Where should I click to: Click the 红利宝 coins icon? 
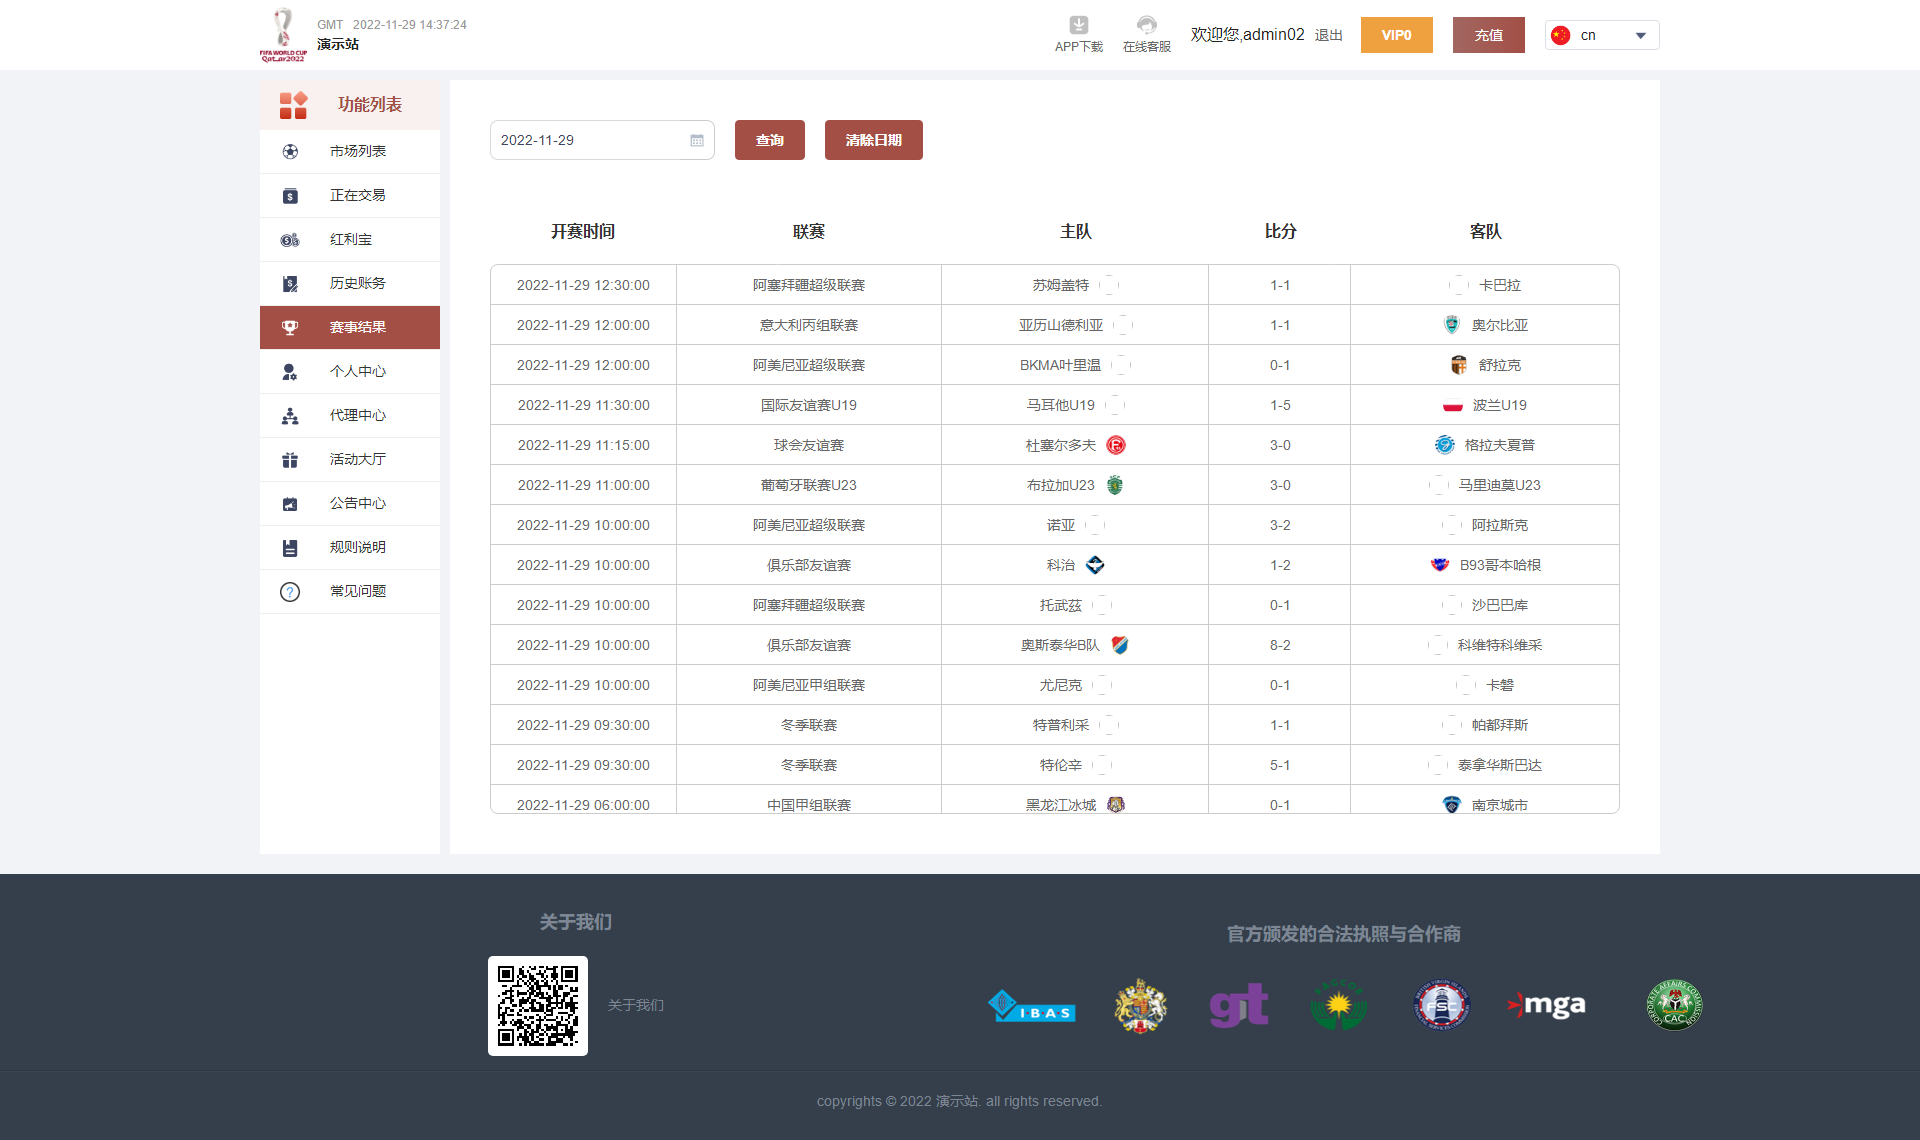click(290, 240)
